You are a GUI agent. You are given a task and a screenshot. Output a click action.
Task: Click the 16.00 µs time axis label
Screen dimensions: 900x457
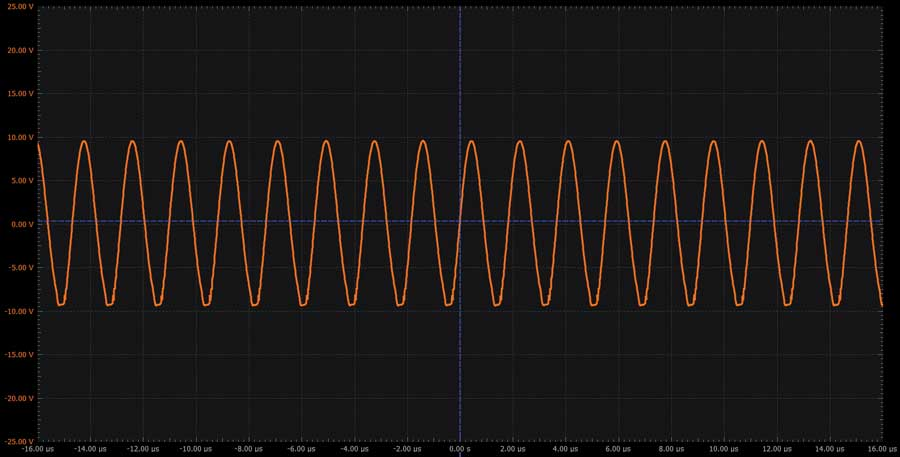click(880, 449)
